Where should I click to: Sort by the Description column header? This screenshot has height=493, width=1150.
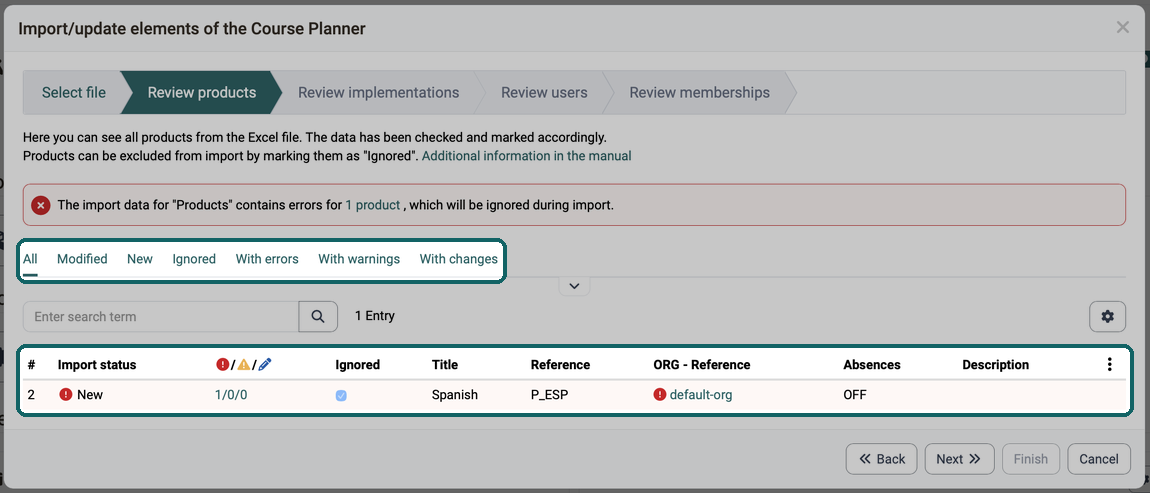point(996,365)
